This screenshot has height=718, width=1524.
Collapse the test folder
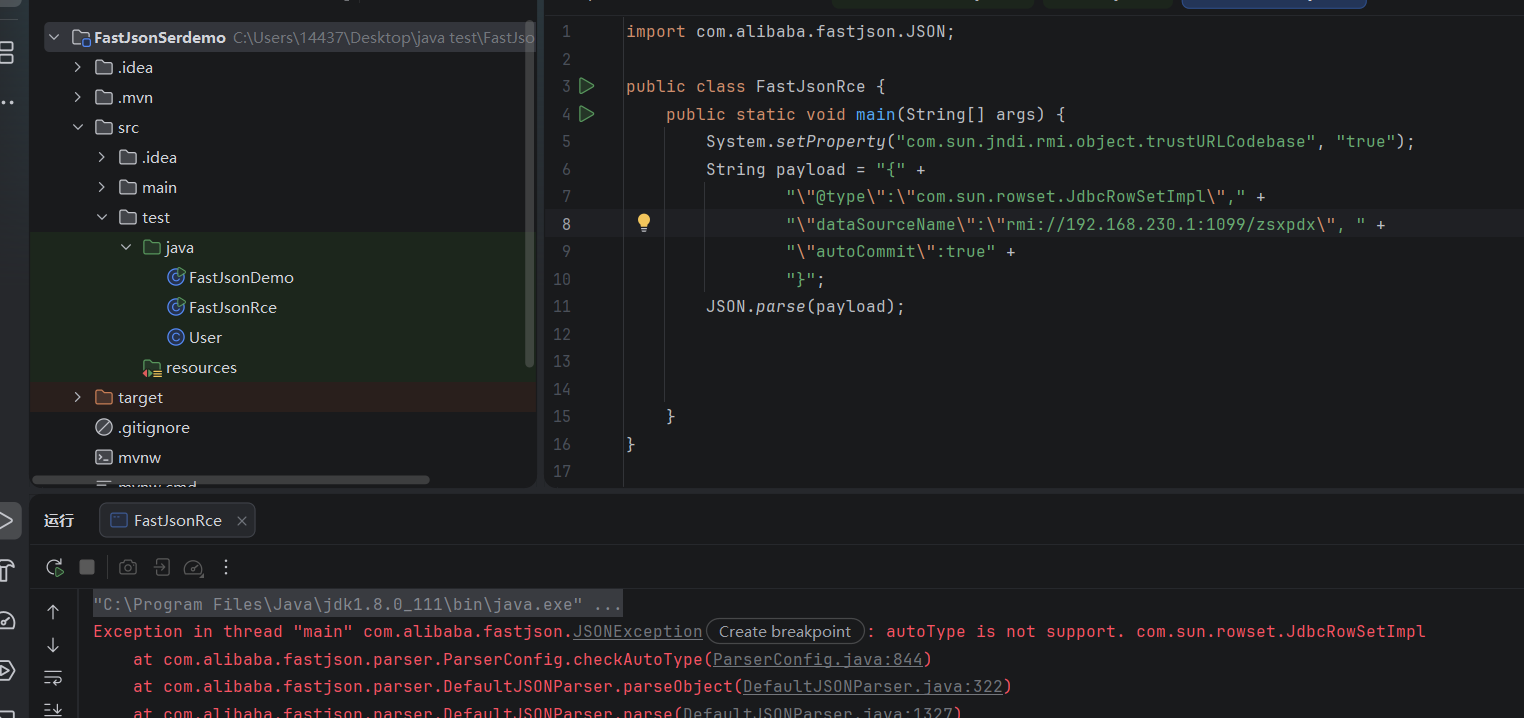pos(102,217)
